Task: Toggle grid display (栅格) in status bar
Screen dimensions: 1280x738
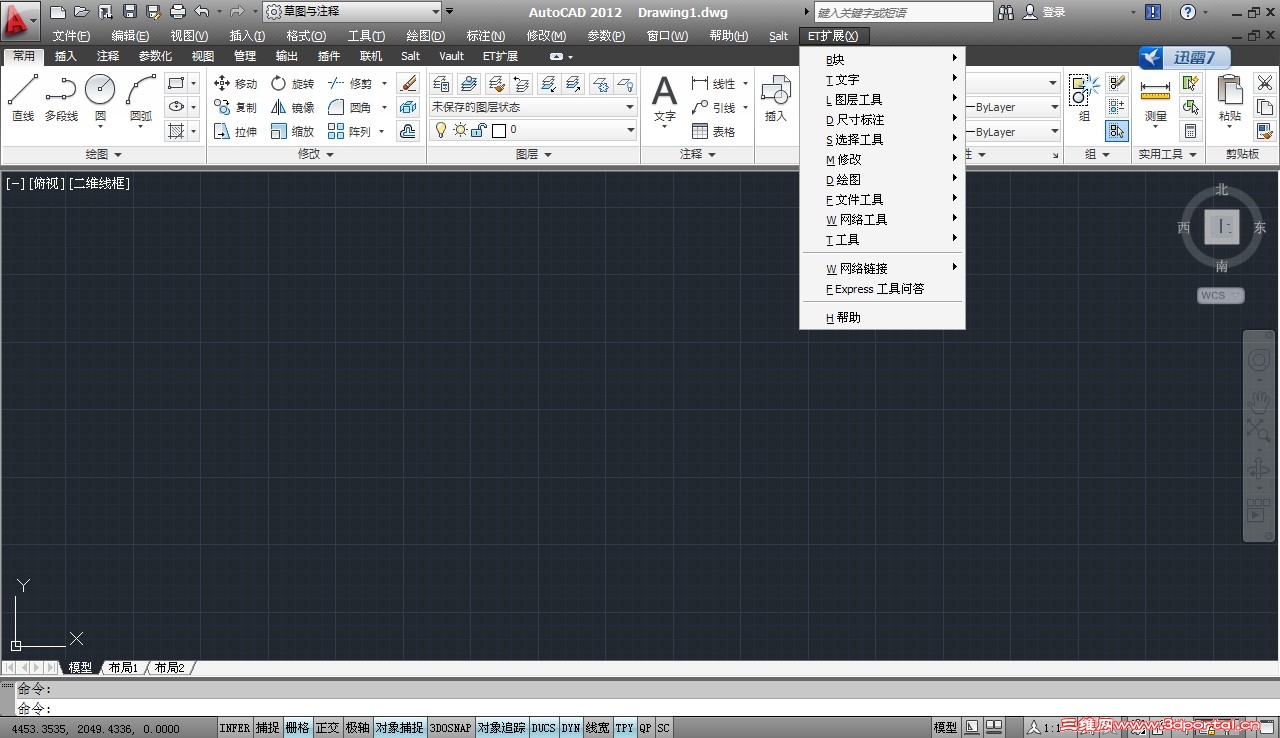Action: (297, 728)
